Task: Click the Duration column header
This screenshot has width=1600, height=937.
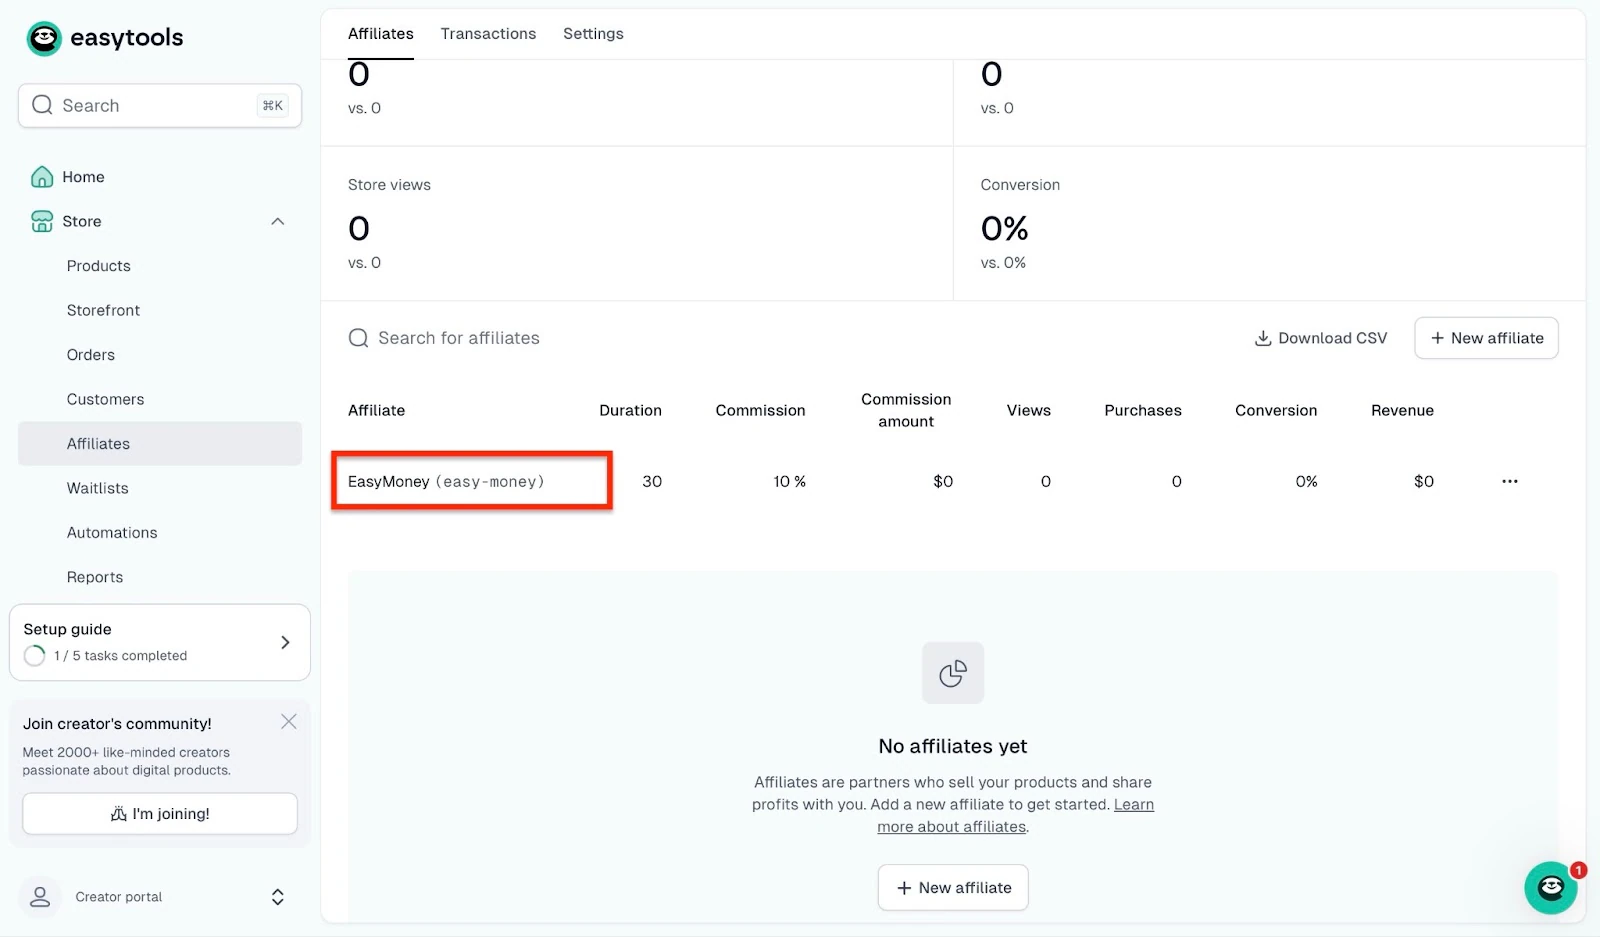Action: click(630, 410)
